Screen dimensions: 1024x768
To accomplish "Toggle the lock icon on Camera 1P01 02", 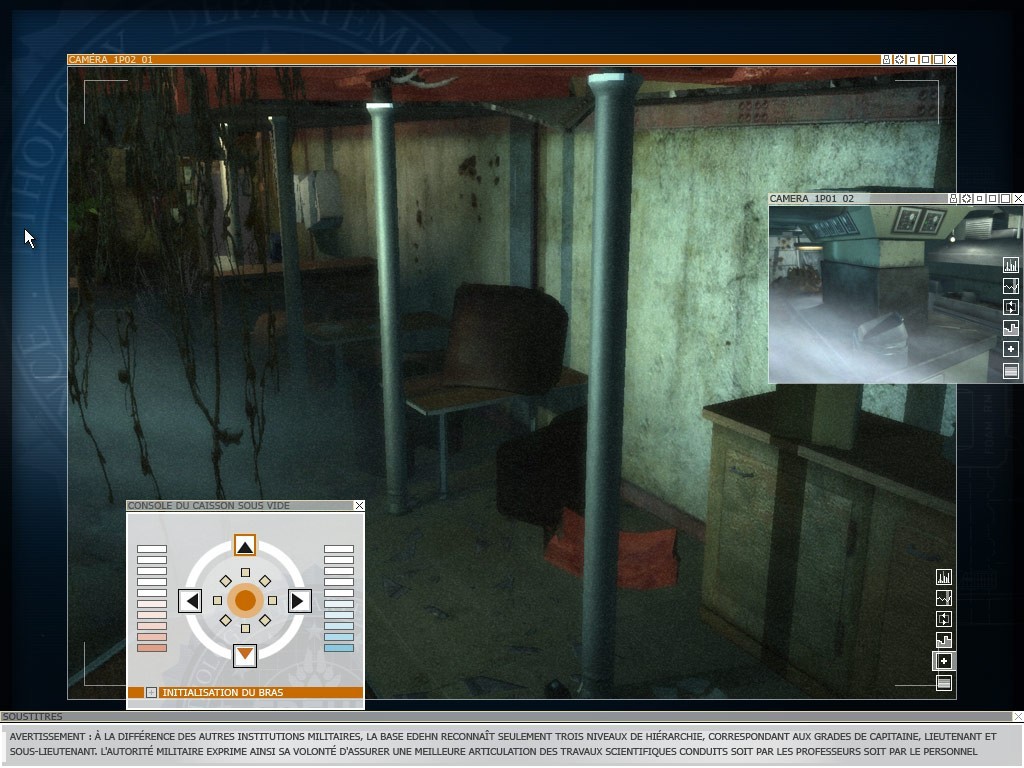I will coord(953,199).
